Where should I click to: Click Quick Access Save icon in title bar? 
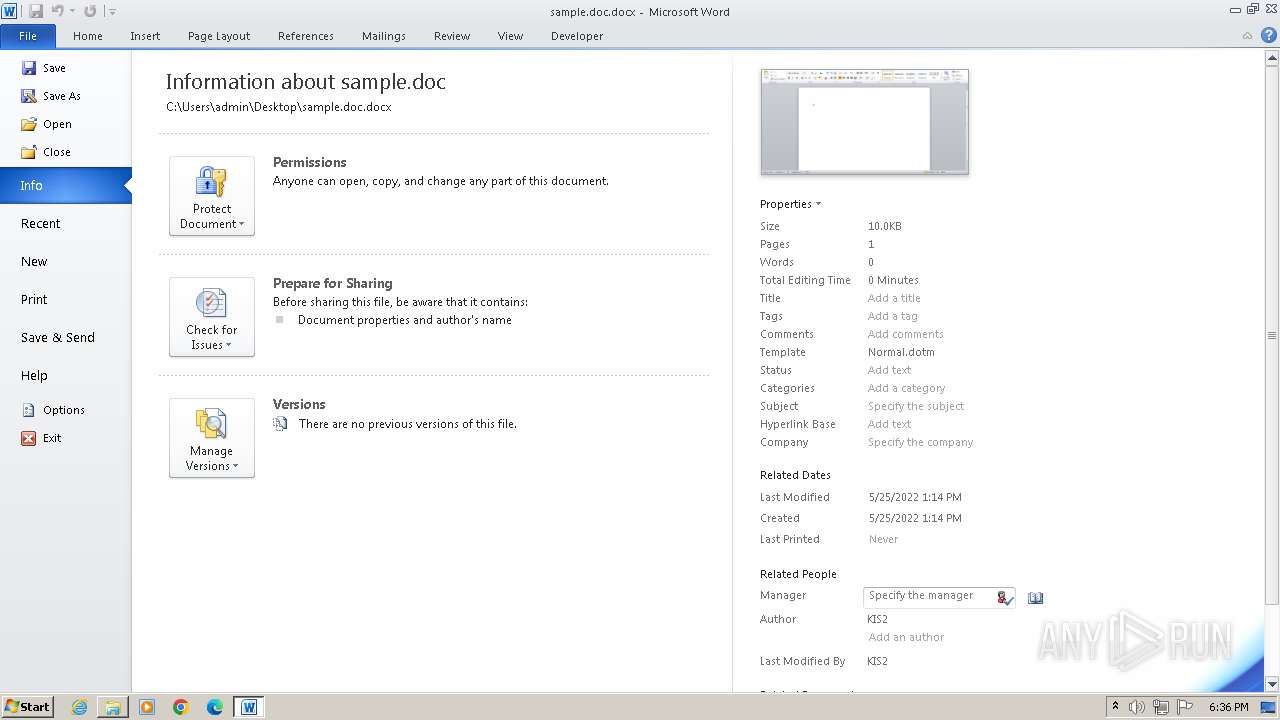(x=36, y=11)
